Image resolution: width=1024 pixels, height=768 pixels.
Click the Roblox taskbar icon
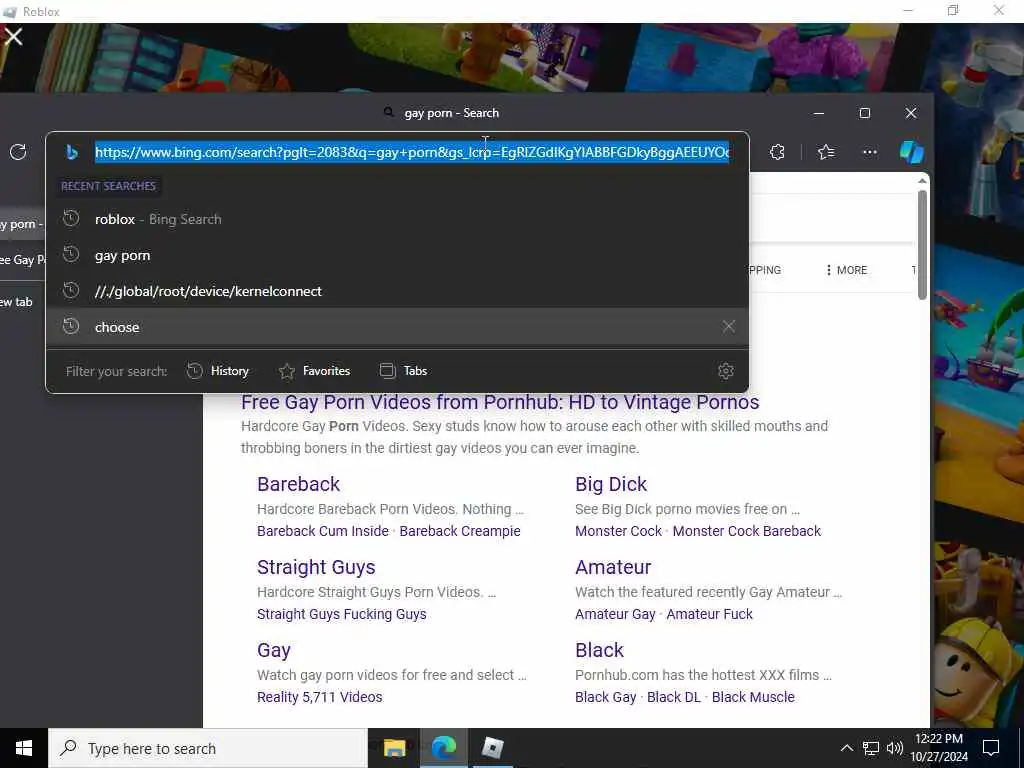pos(492,748)
